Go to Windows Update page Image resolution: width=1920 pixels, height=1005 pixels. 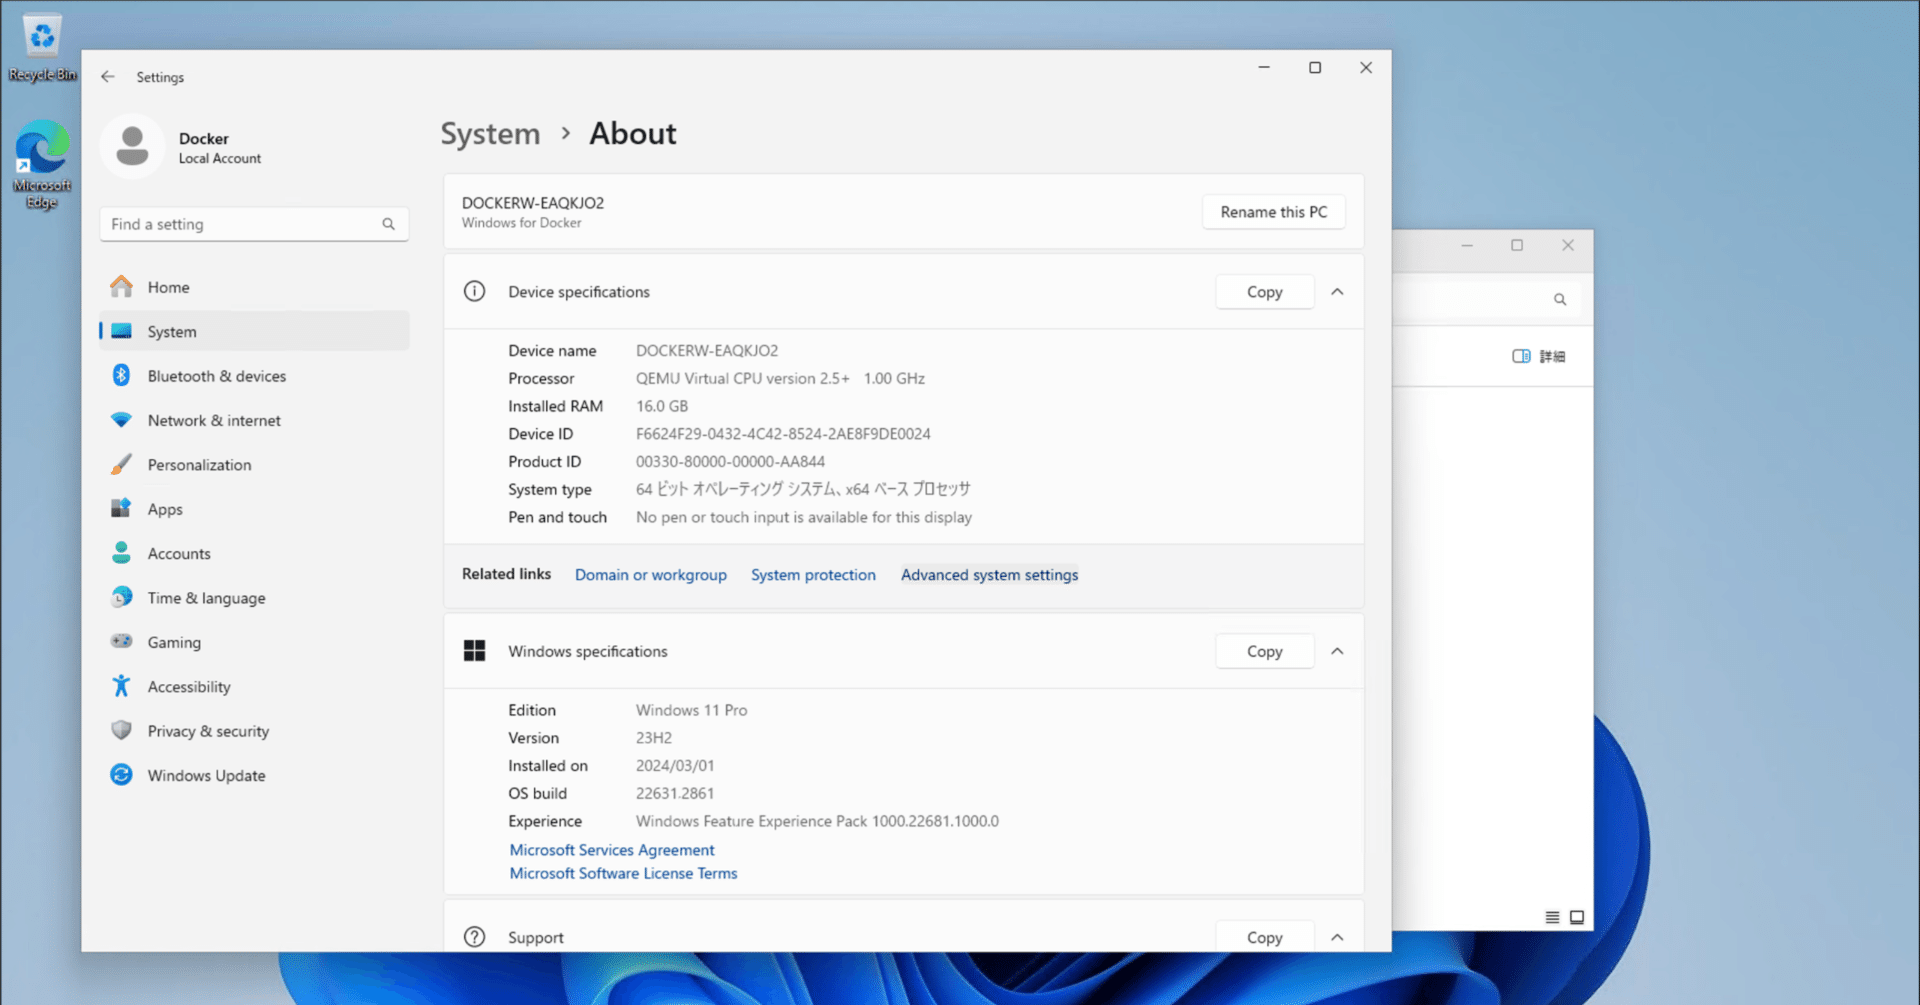coord(255,775)
